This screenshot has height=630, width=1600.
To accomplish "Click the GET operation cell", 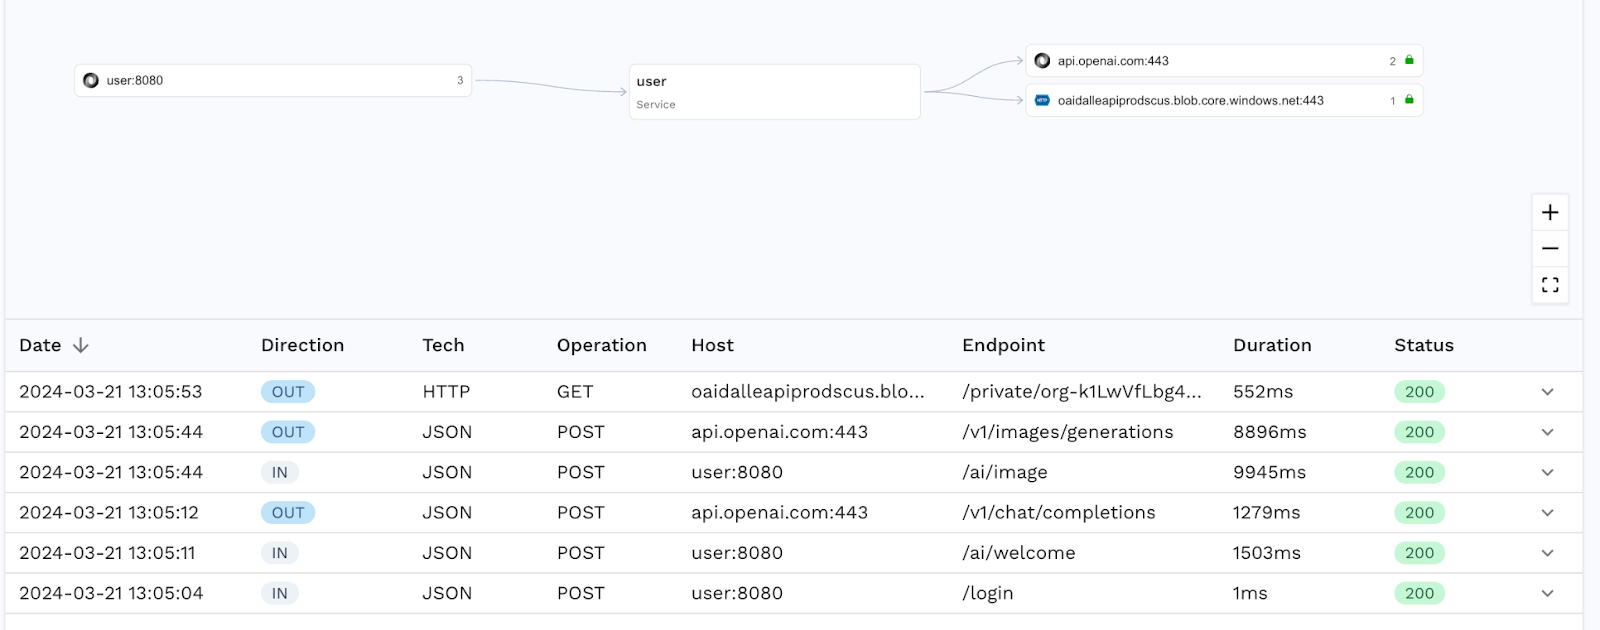I will coord(575,392).
